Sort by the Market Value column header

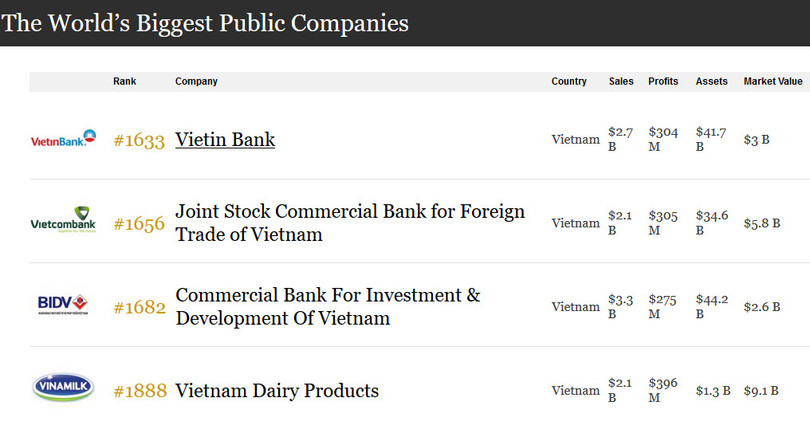click(x=773, y=82)
